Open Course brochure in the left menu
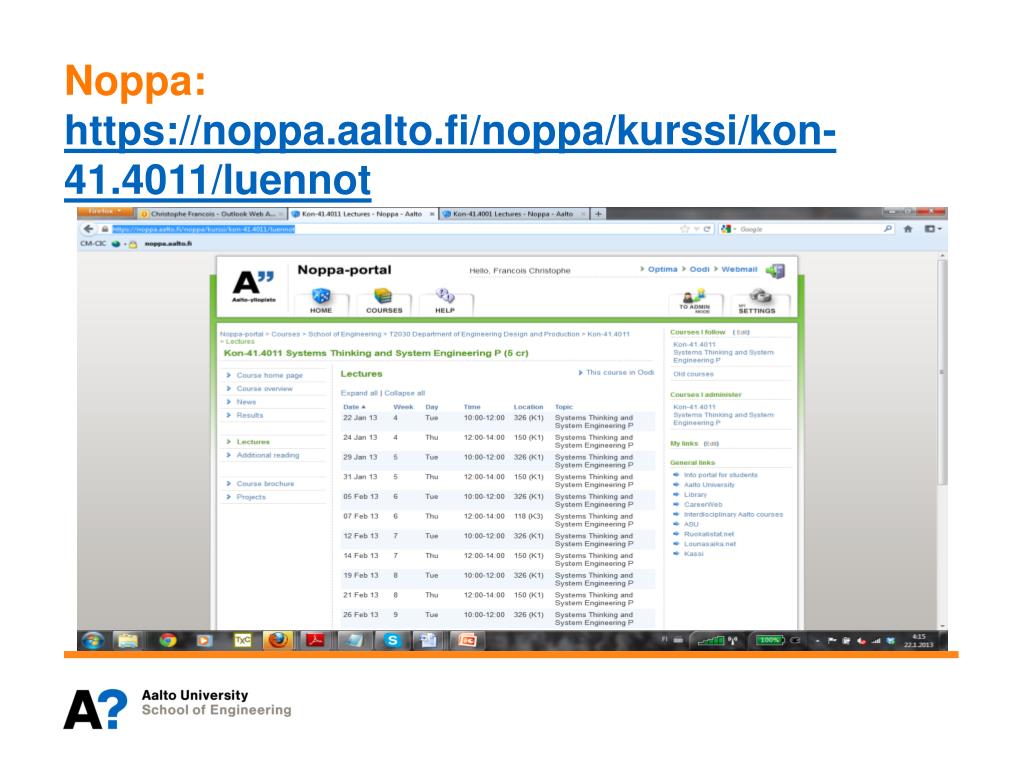The width and height of the screenshot is (1024, 768). 265,484
